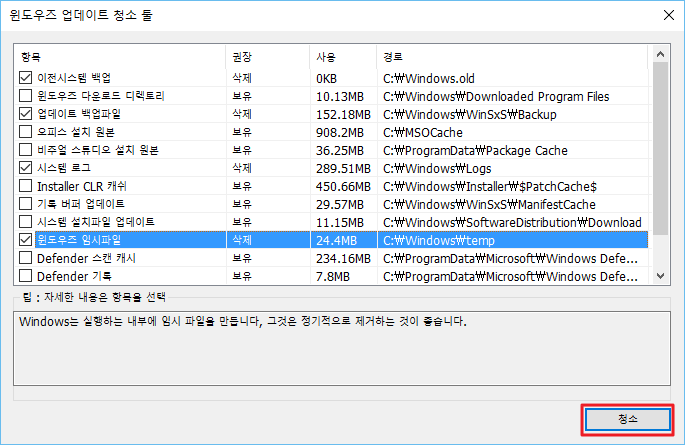The width and height of the screenshot is (685, 445).
Task: Click the scrollbar down arrow
Action: pyautogui.click(x=661, y=276)
